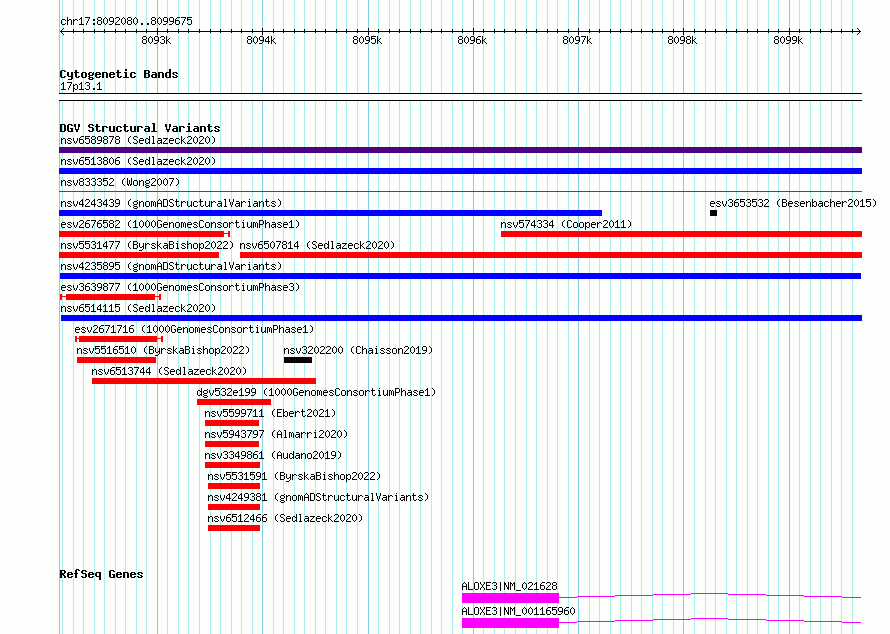Screen dimensions: 890x634
Task: Click nsv5531591 (ByrskaBishop2022) label
Action: (x=294, y=476)
